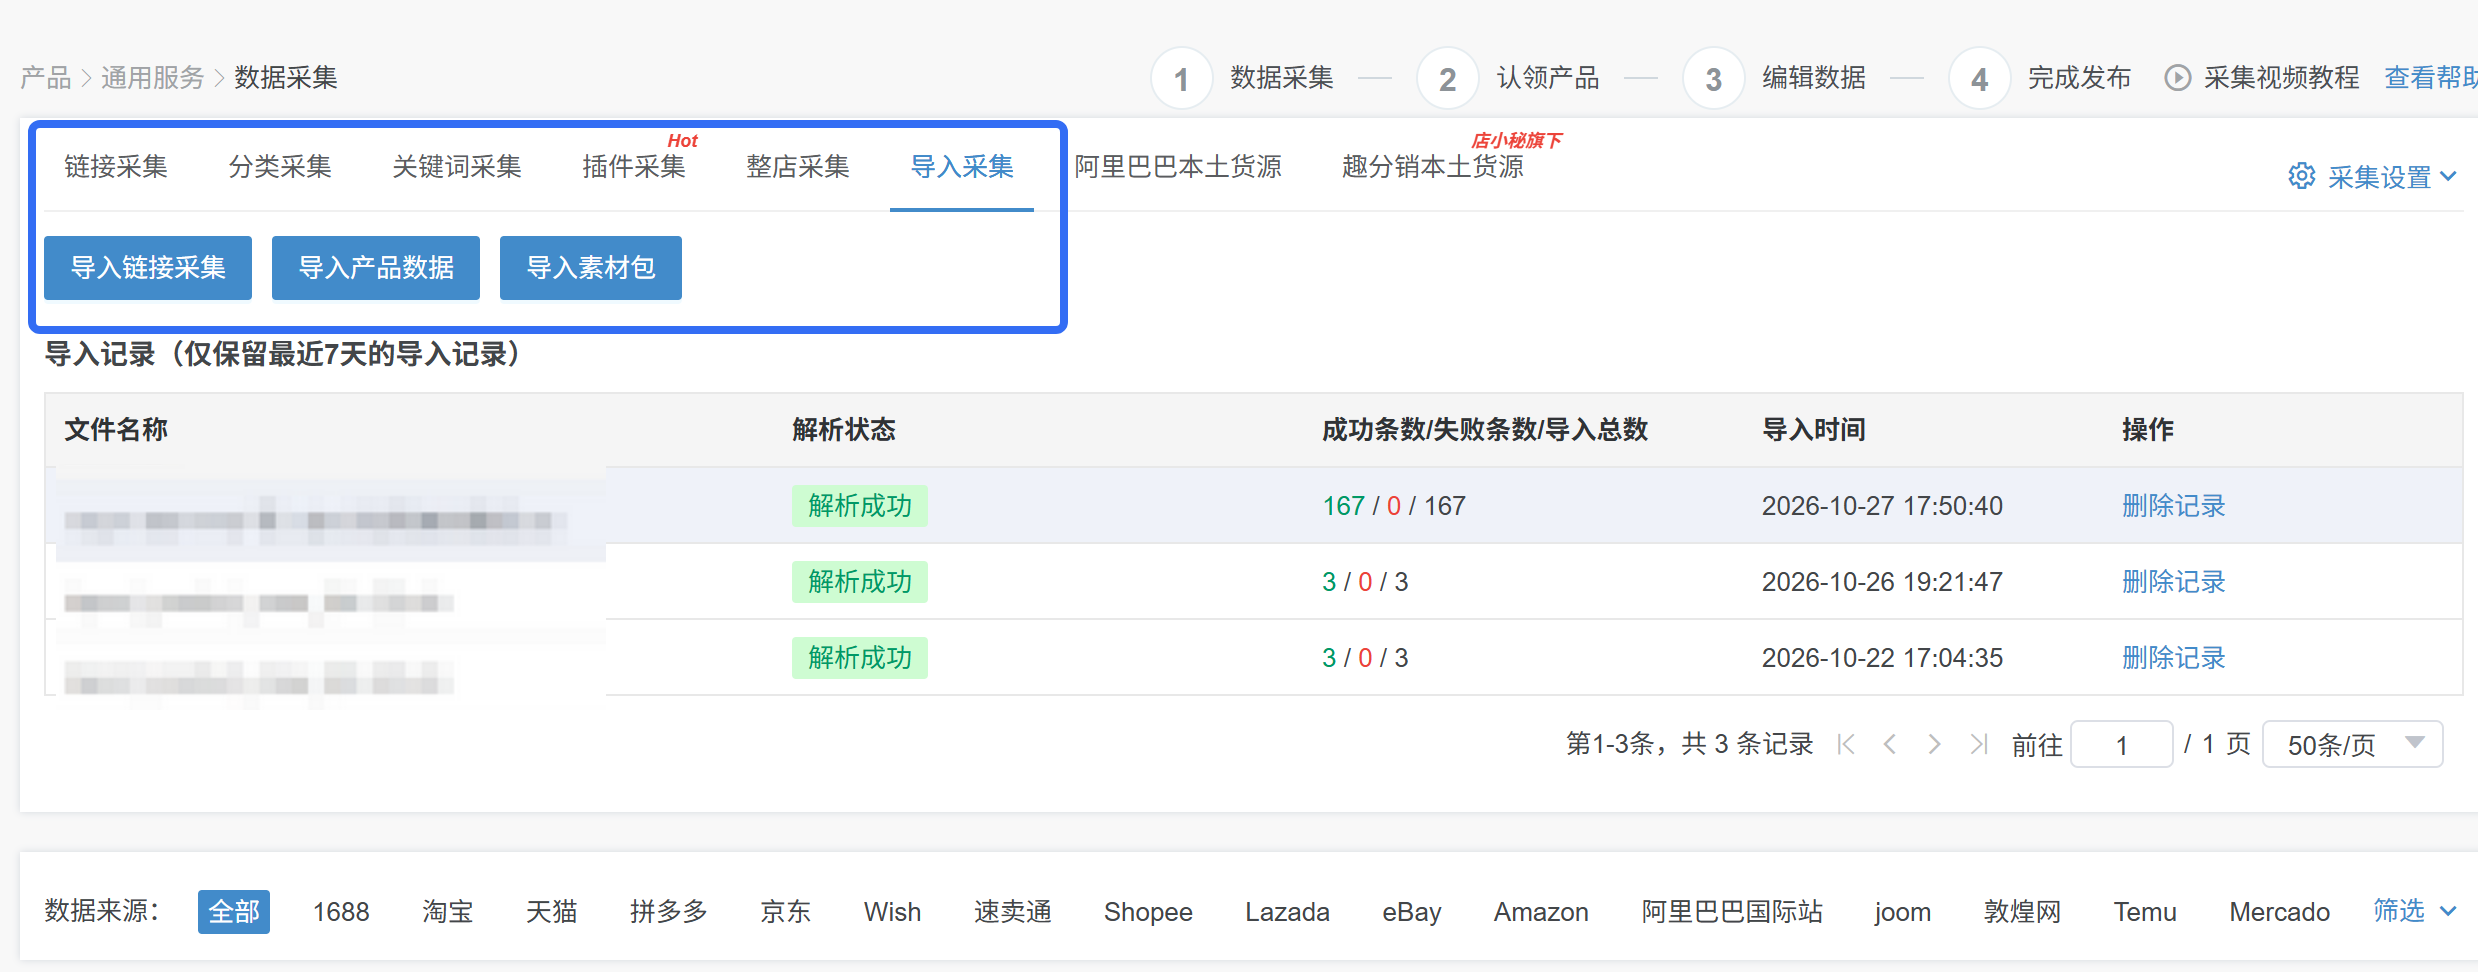Click 数据采集 breadcrumb current page
Viewport: 2478px width, 972px height.
click(286, 78)
